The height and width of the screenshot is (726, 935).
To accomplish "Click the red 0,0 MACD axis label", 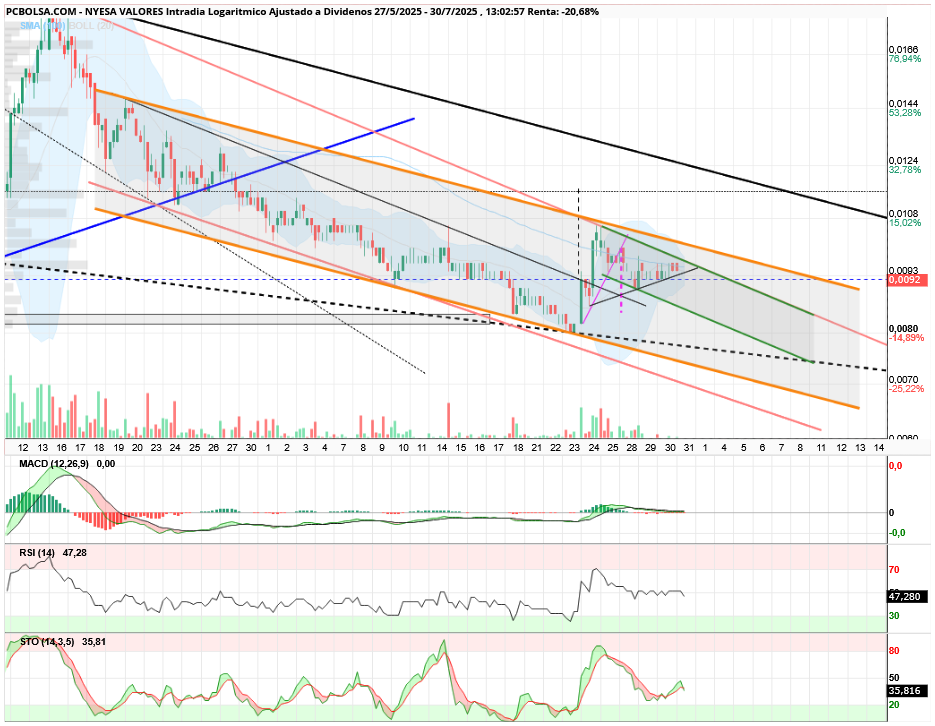I will [x=895, y=466].
